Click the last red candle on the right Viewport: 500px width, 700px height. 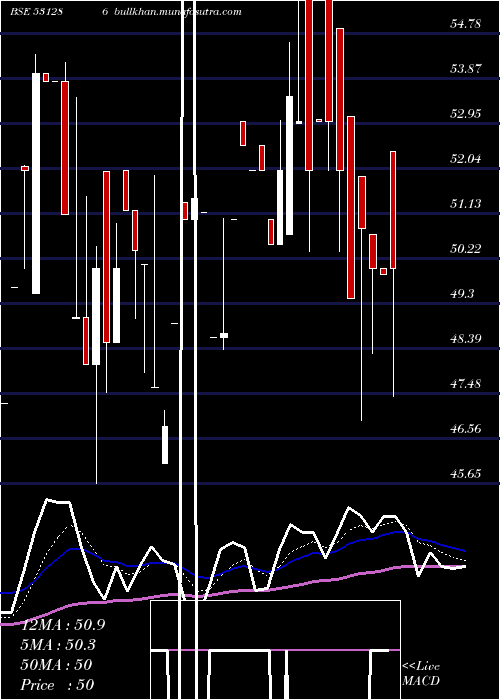click(393, 210)
